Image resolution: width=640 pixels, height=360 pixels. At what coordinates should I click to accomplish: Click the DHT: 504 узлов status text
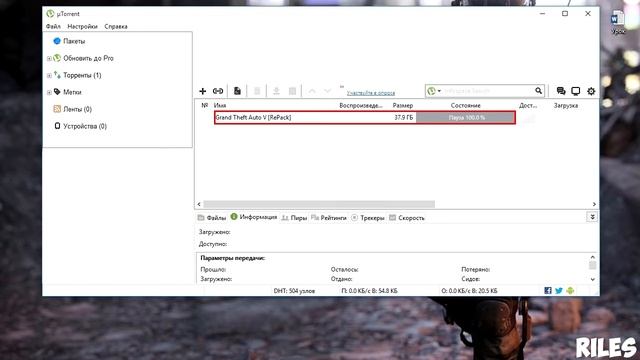294,291
